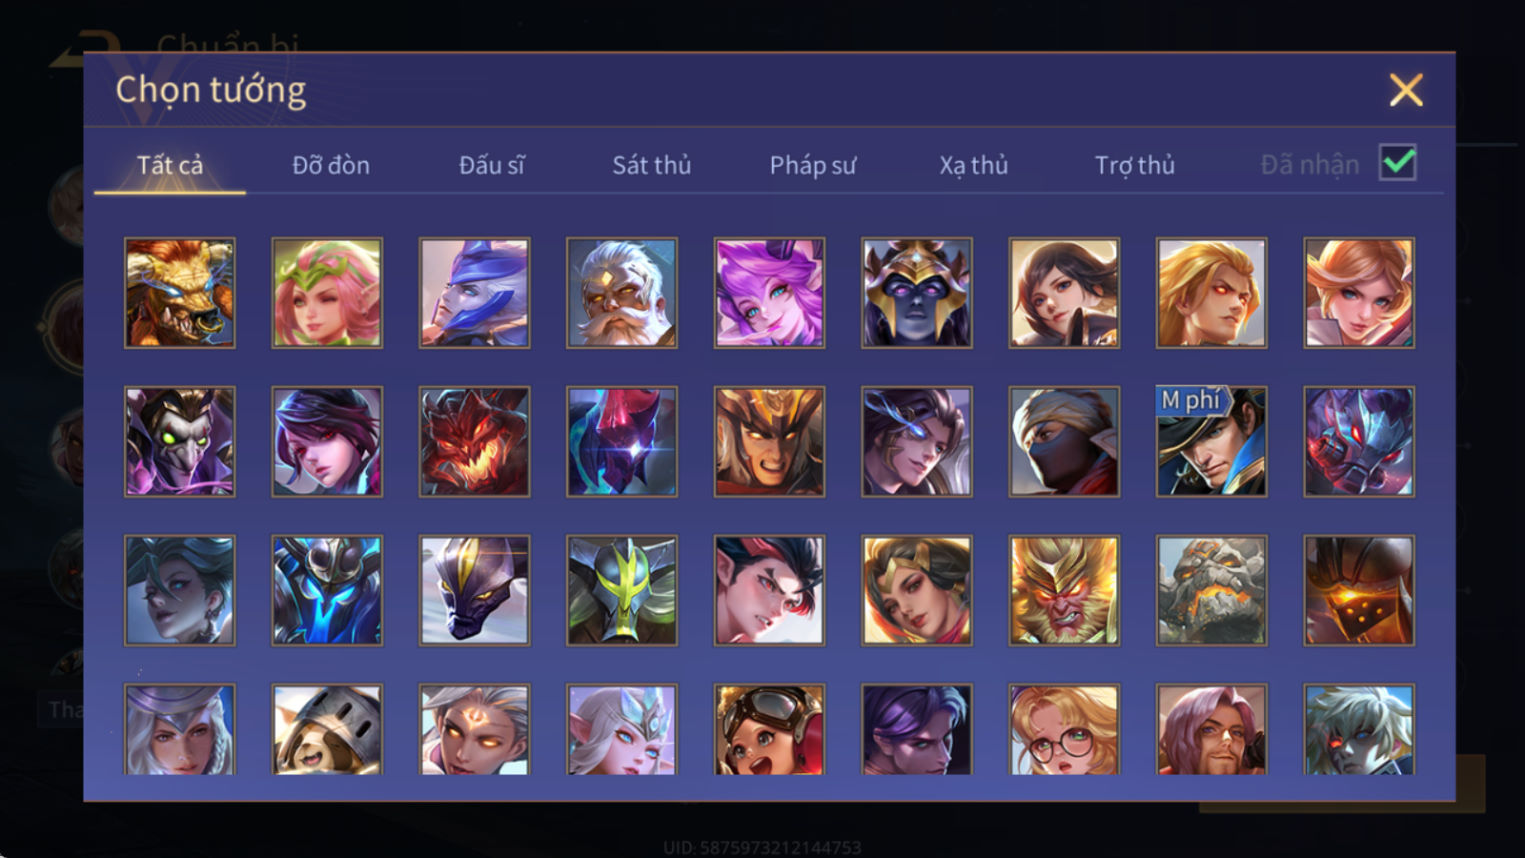This screenshot has height=858, width=1525.
Task: Open the 'Đấu sĩ' tab
Action: [x=491, y=165]
